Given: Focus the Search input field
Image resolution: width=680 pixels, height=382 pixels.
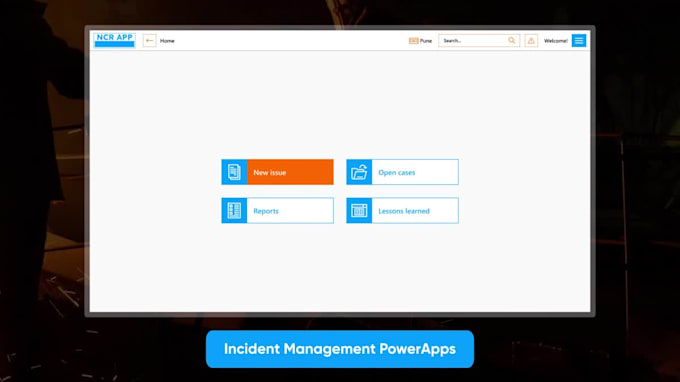Looking at the screenshot, I should click(x=479, y=41).
